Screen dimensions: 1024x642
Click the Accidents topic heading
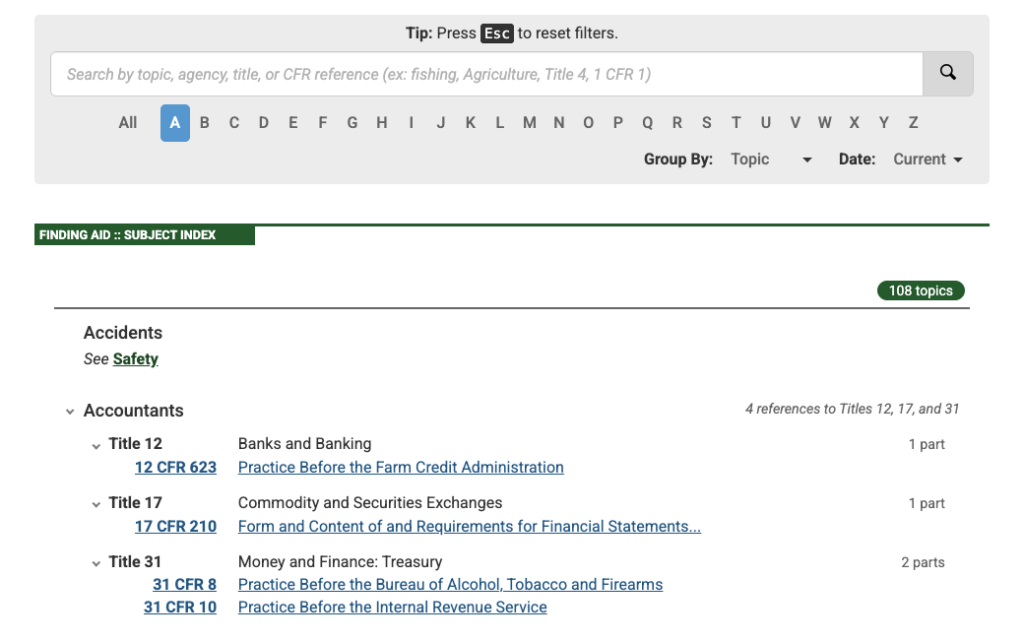coord(123,332)
